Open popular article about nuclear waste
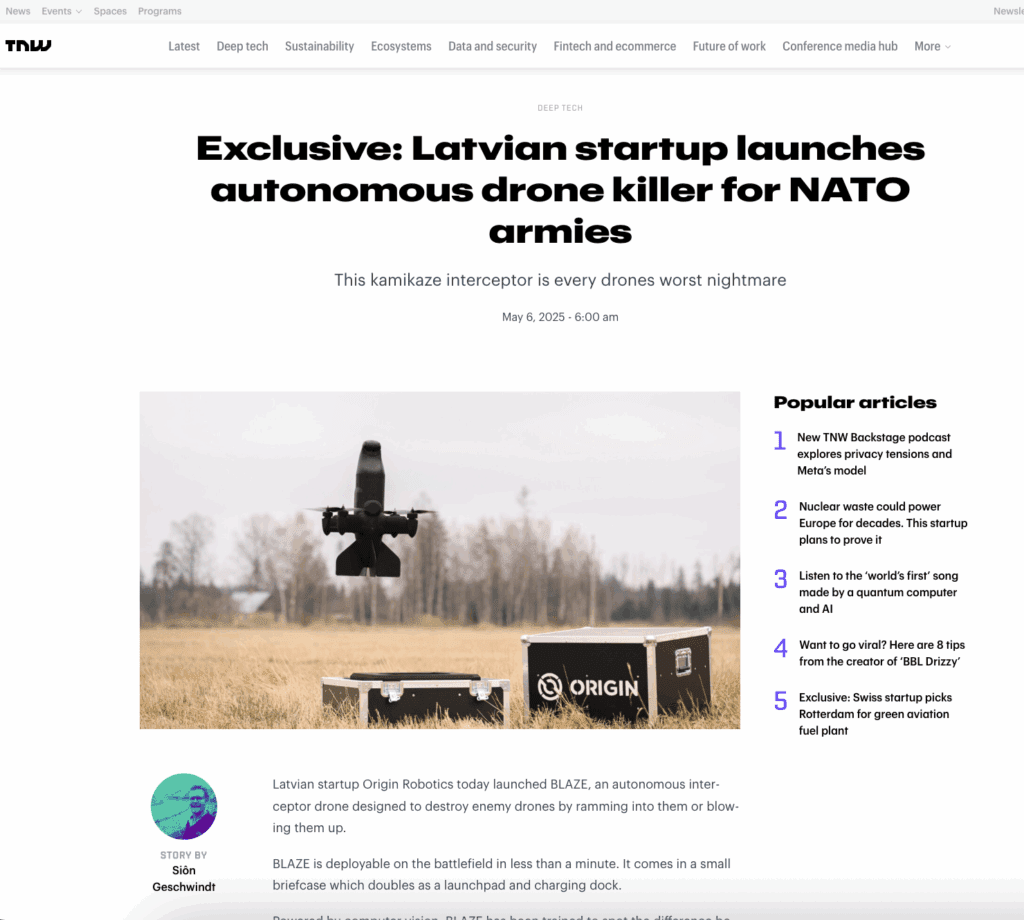This screenshot has height=920, width=1024. (x=883, y=523)
